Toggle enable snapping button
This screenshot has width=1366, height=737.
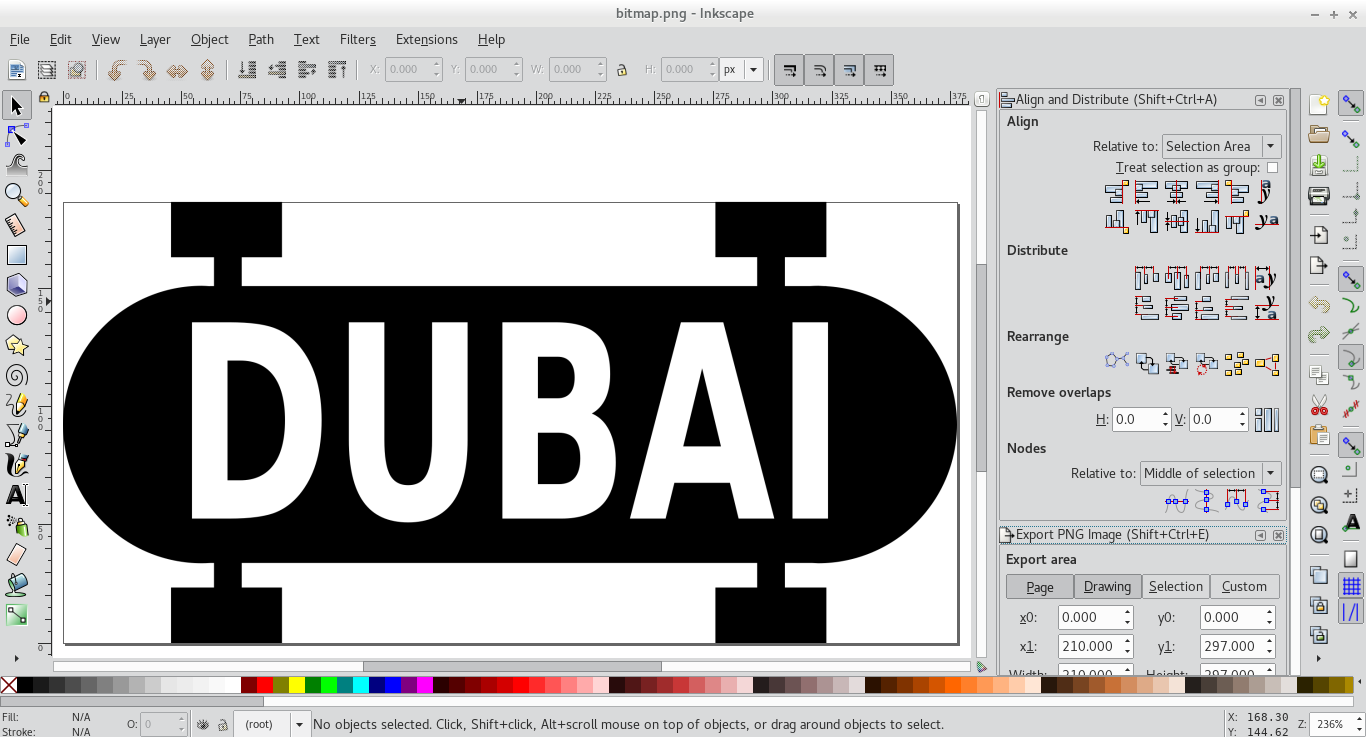(1351, 103)
